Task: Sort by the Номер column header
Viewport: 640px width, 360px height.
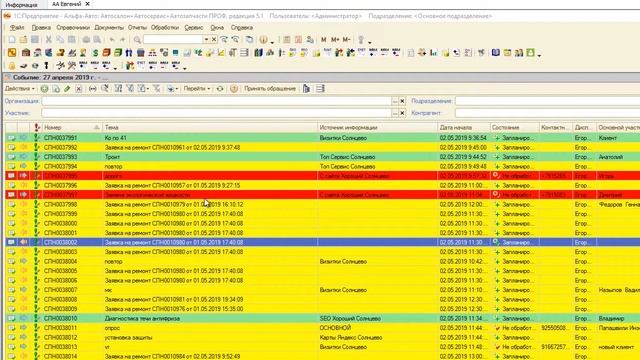Action: pos(71,128)
